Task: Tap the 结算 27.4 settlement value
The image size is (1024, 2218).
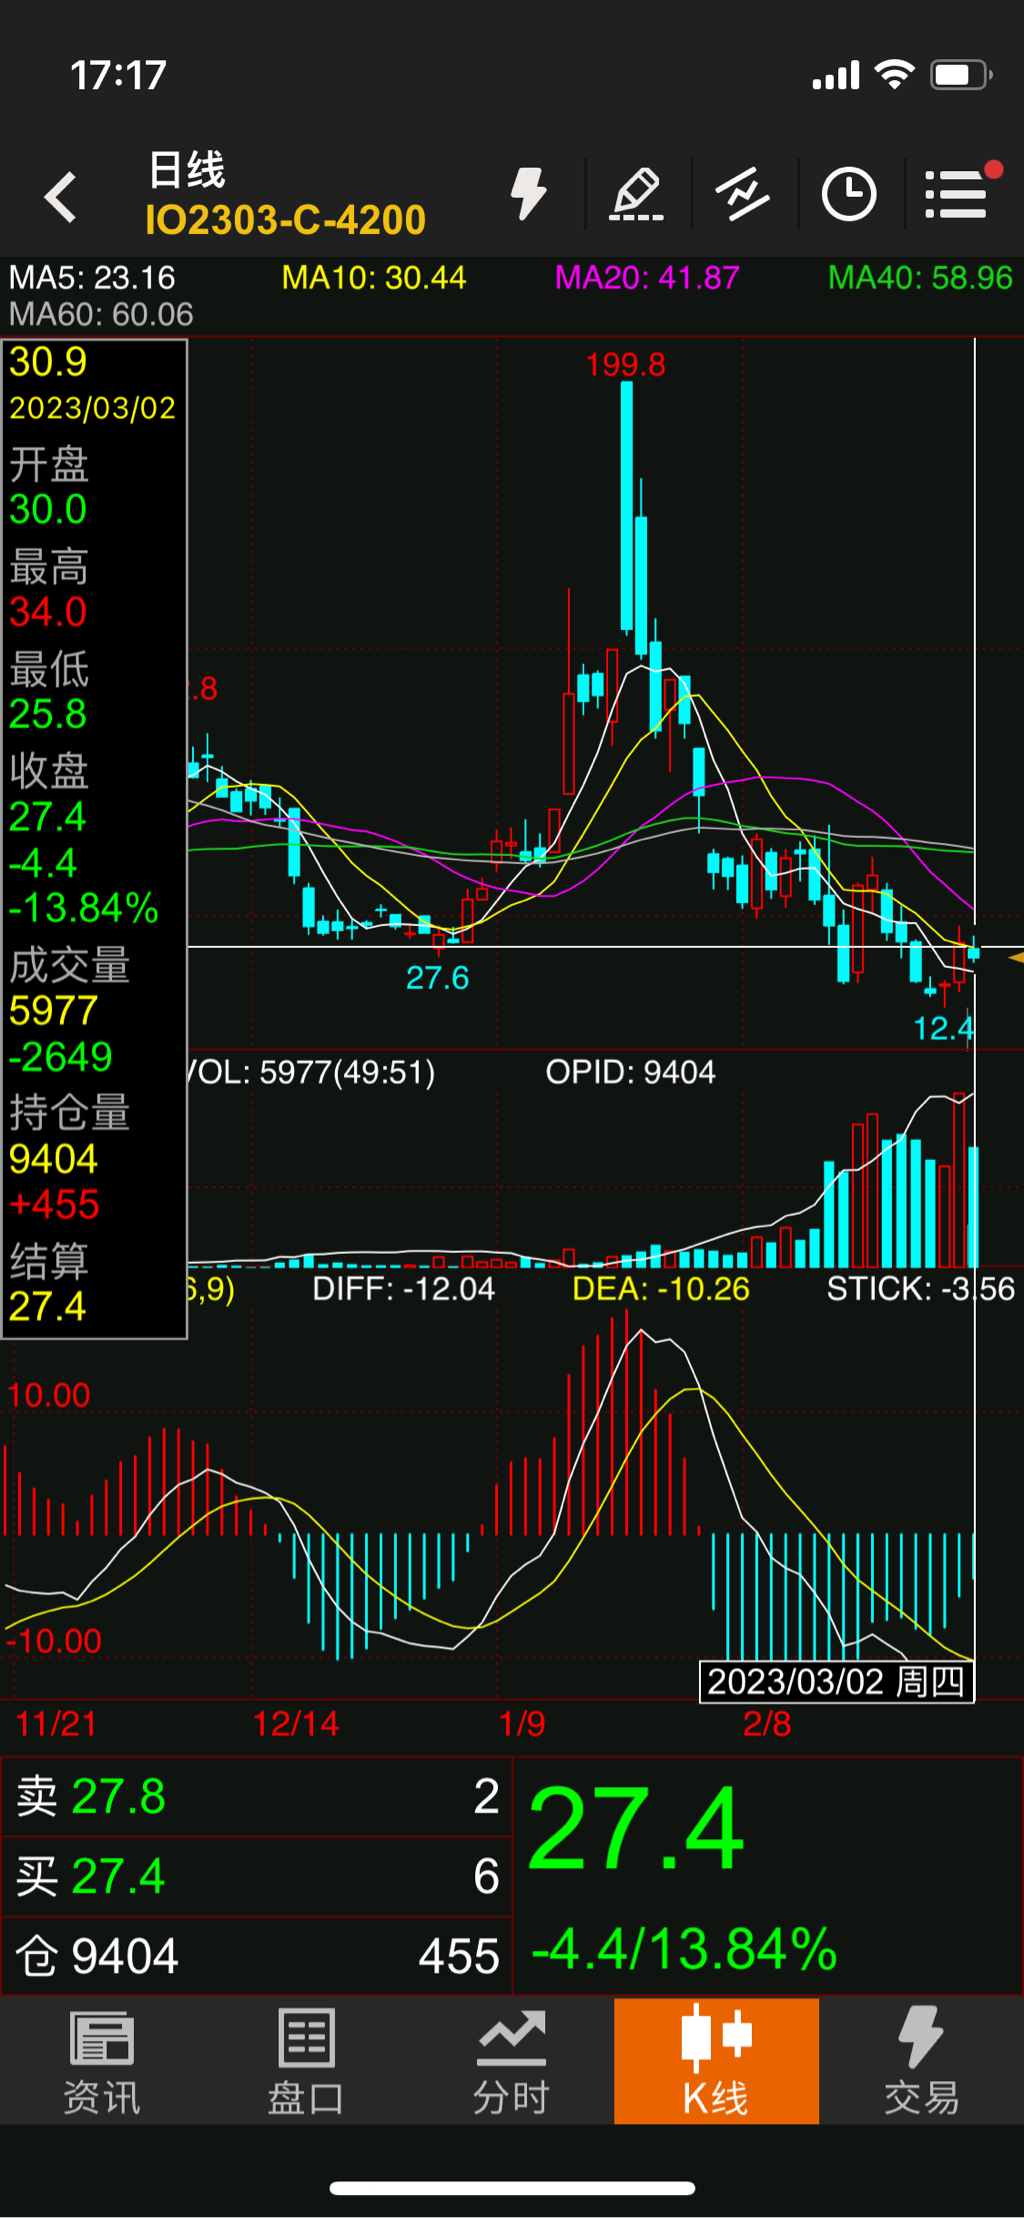Action: pyautogui.click(x=48, y=1306)
